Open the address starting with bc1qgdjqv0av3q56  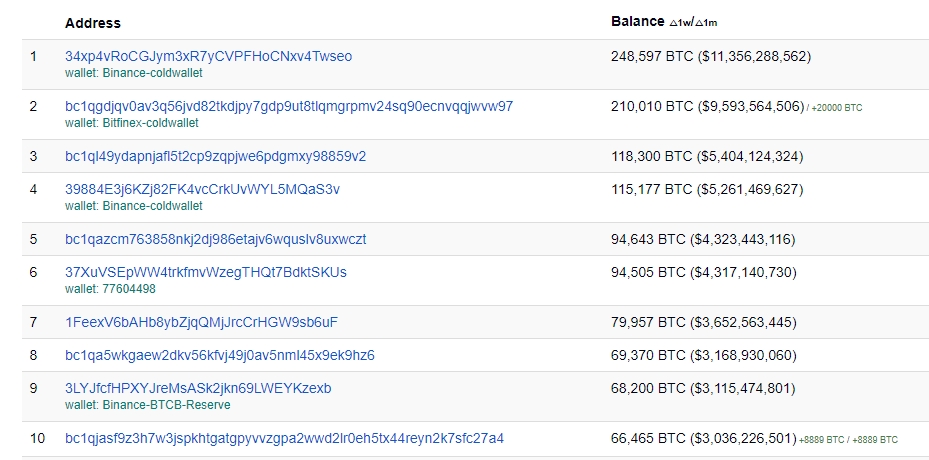[289, 106]
